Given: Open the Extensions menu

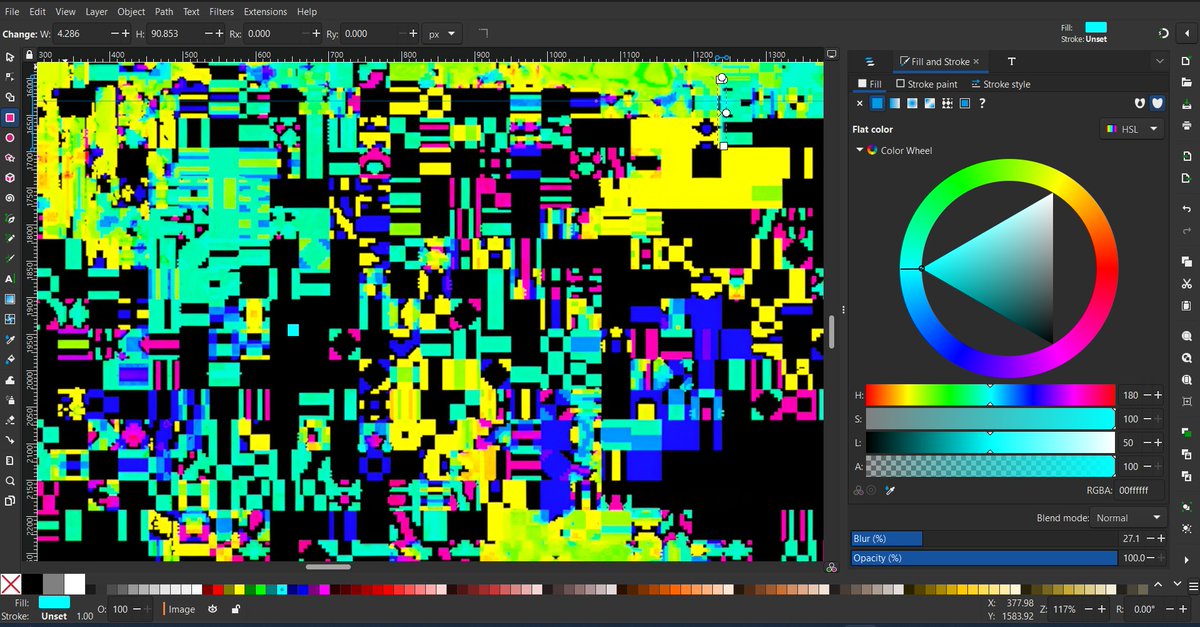Looking at the screenshot, I should (265, 11).
